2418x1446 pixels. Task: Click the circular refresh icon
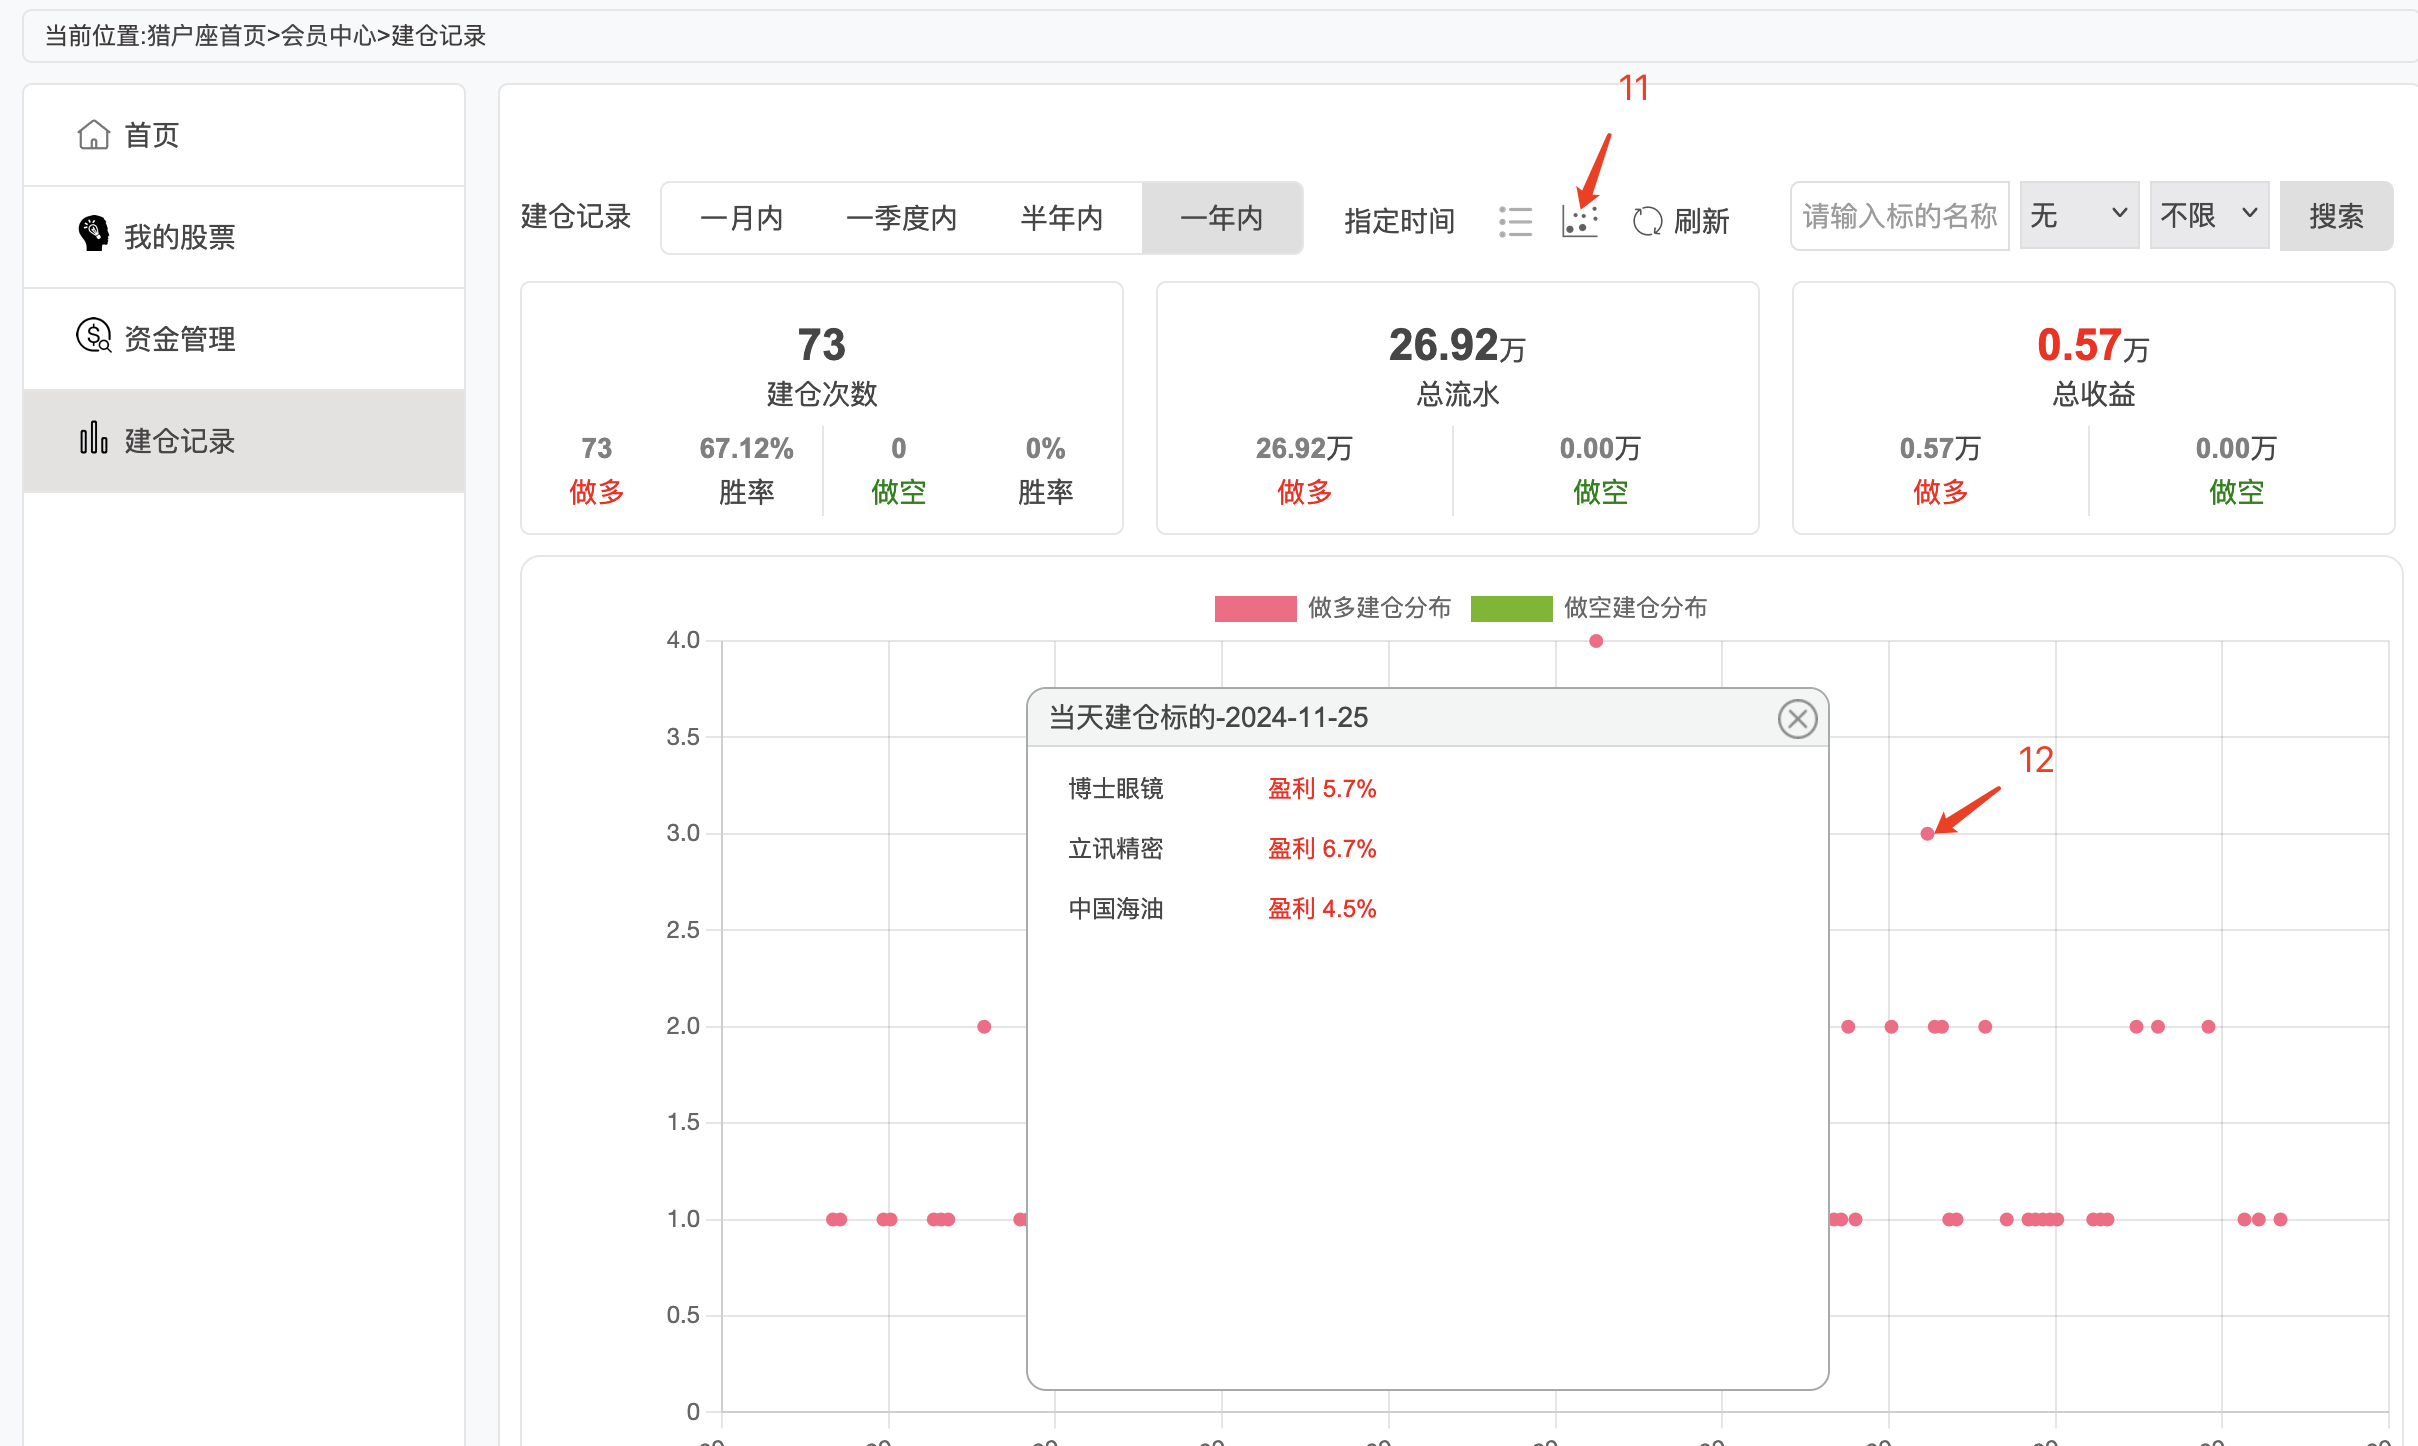click(1647, 221)
